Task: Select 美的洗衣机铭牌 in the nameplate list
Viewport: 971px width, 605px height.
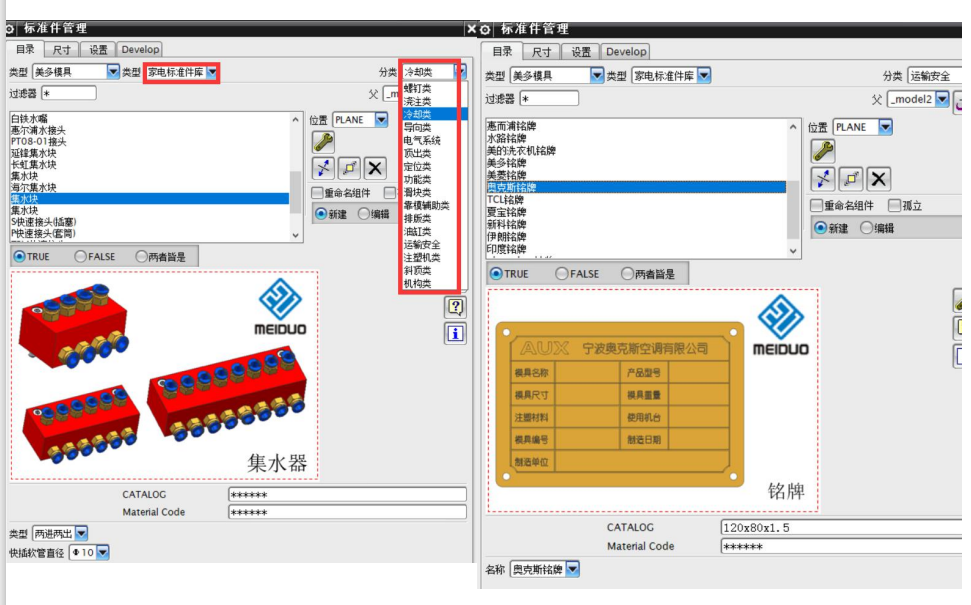Action: point(521,150)
